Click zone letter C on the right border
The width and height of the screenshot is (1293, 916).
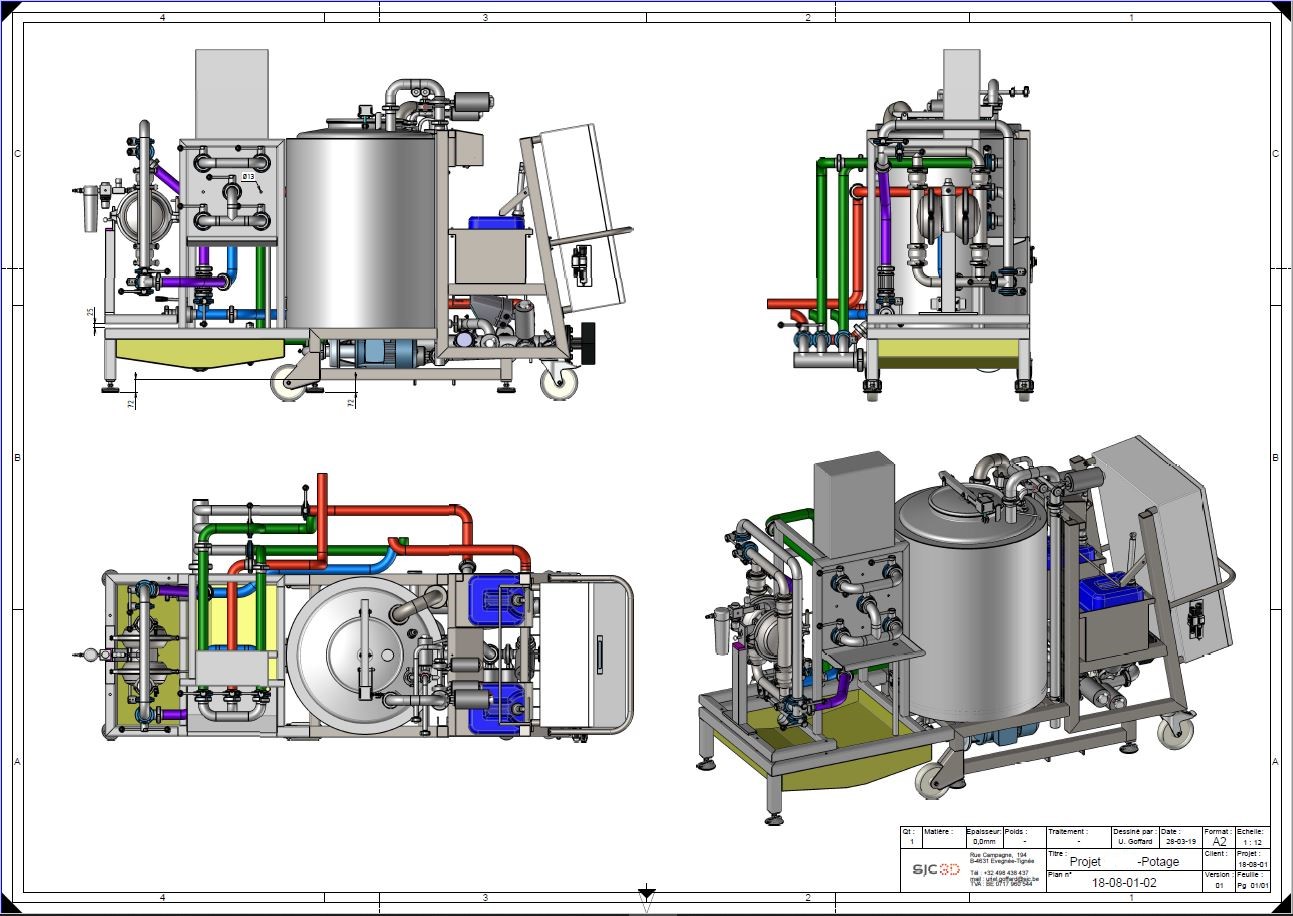point(1274,154)
